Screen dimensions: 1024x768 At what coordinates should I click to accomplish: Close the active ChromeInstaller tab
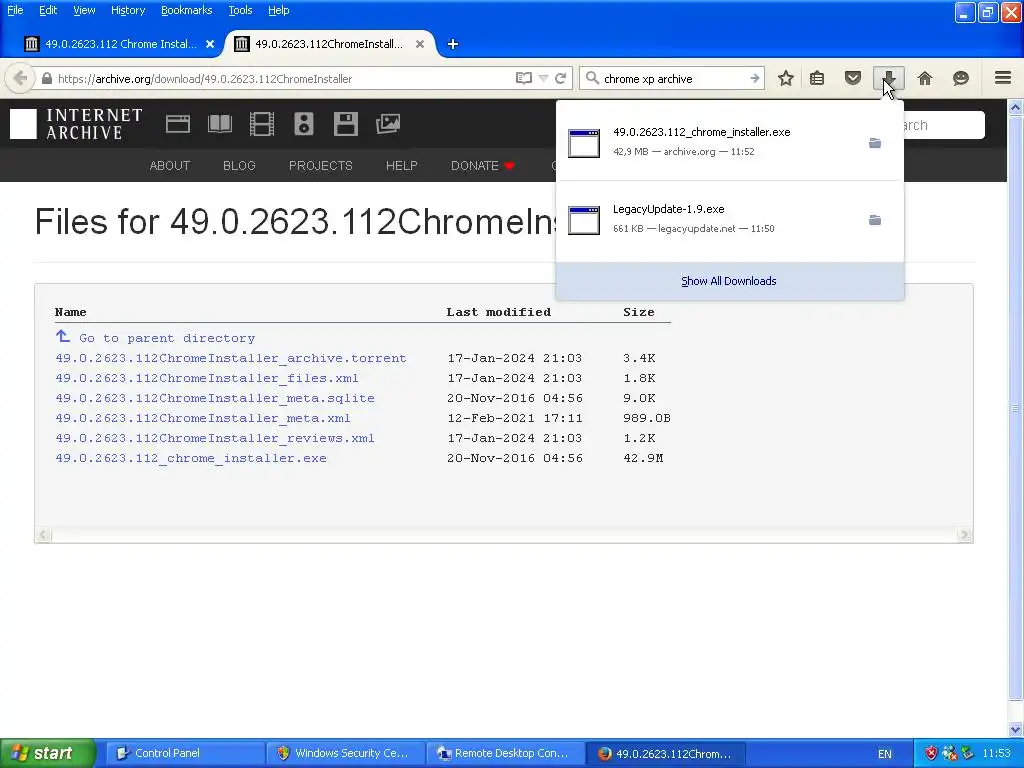[420, 44]
